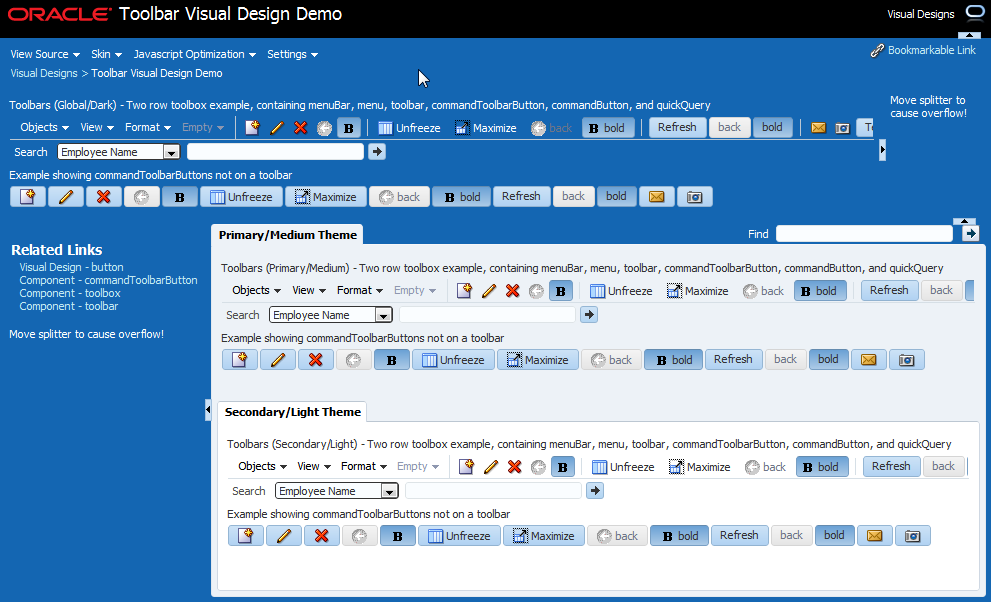The width and height of the screenshot is (991, 602).
Task: Click the Bookmarkable Link text
Action: [x=932, y=51]
